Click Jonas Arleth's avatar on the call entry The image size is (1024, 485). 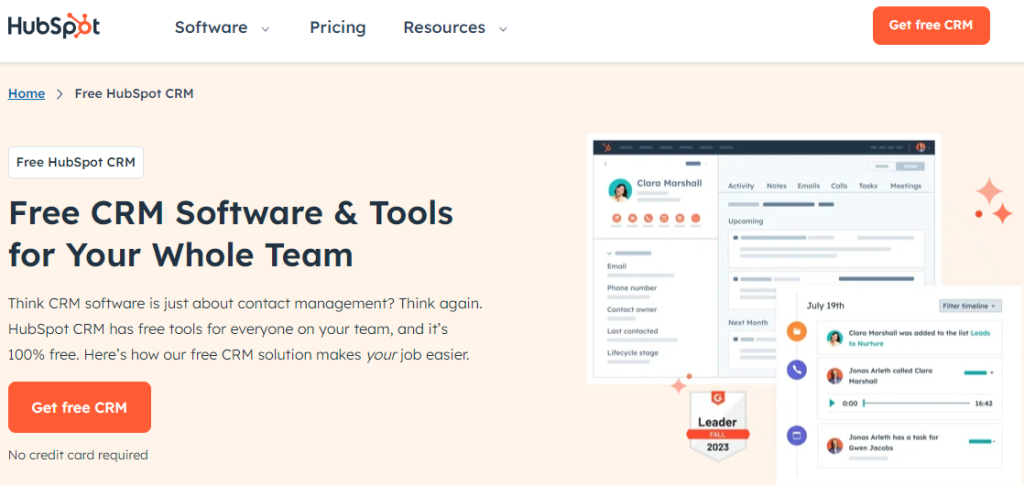(x=834, y=376)
